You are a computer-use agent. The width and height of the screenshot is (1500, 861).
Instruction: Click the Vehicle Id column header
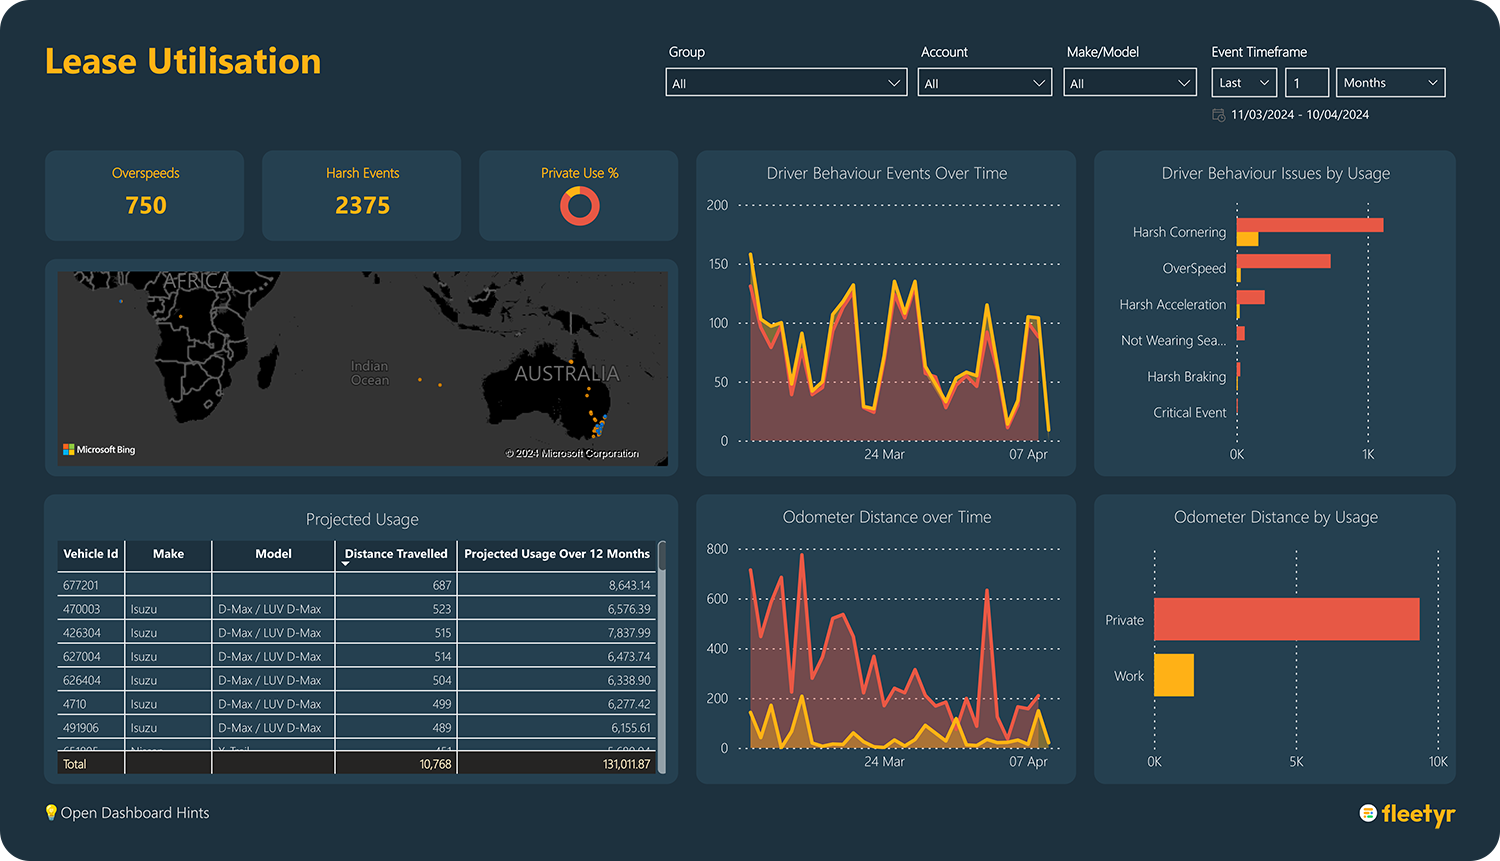click(90, 554)
